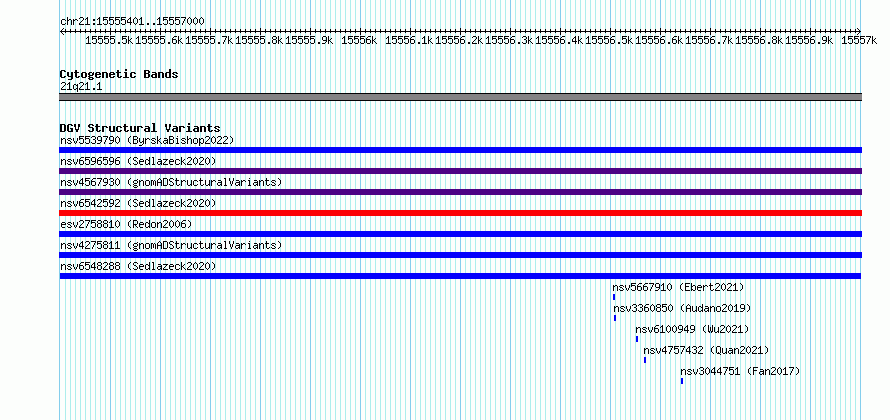
Task: Click the 15555.9k ruler position
Action: [x=309, y=40]
